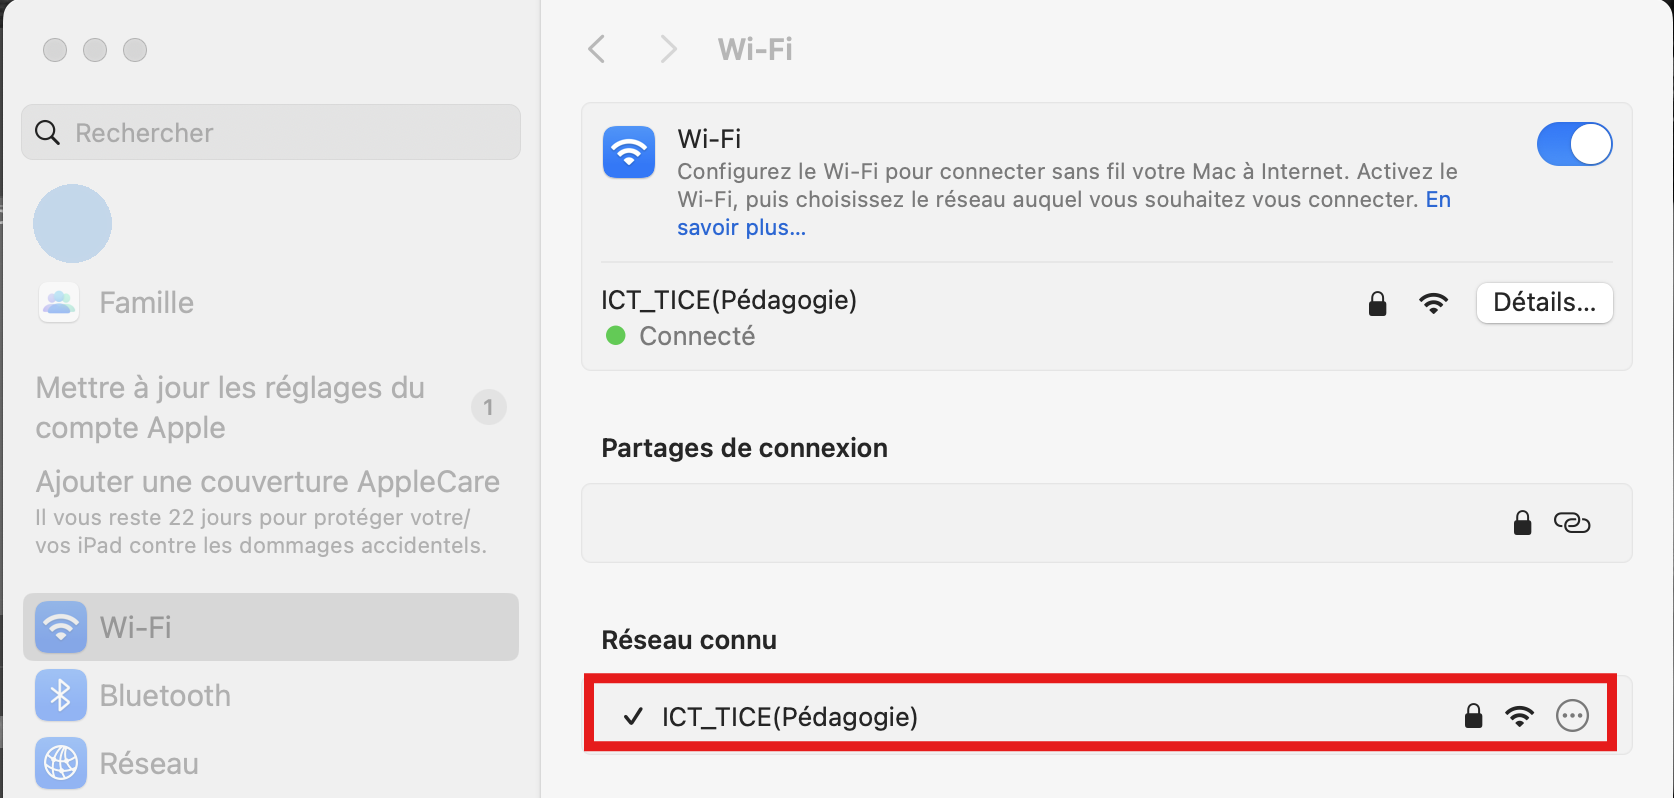Click the green Connecté status indicator
This screenshot has height=798, width=1674.
click(x=616, y=337)
